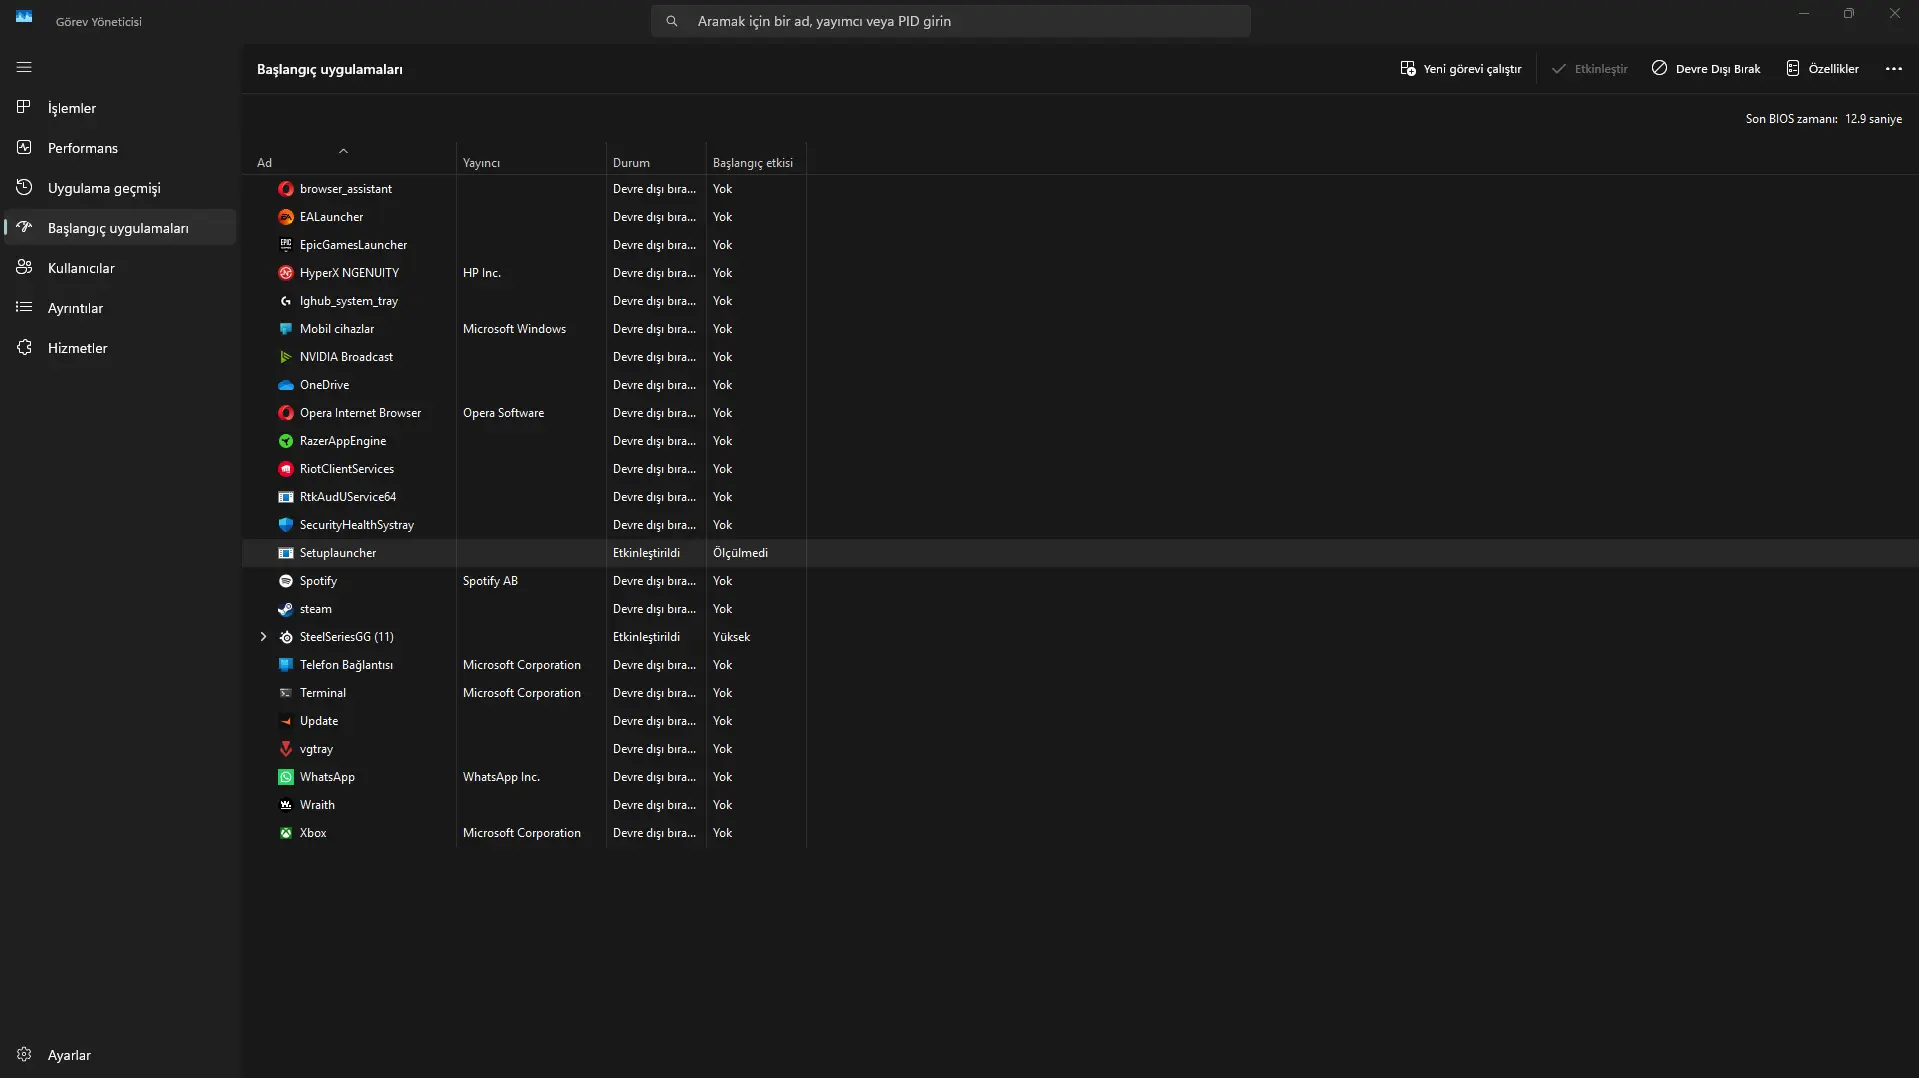This screenshot has width=1919, height=1078.
Task: Select the Update row name
Action: coord(319,721)
